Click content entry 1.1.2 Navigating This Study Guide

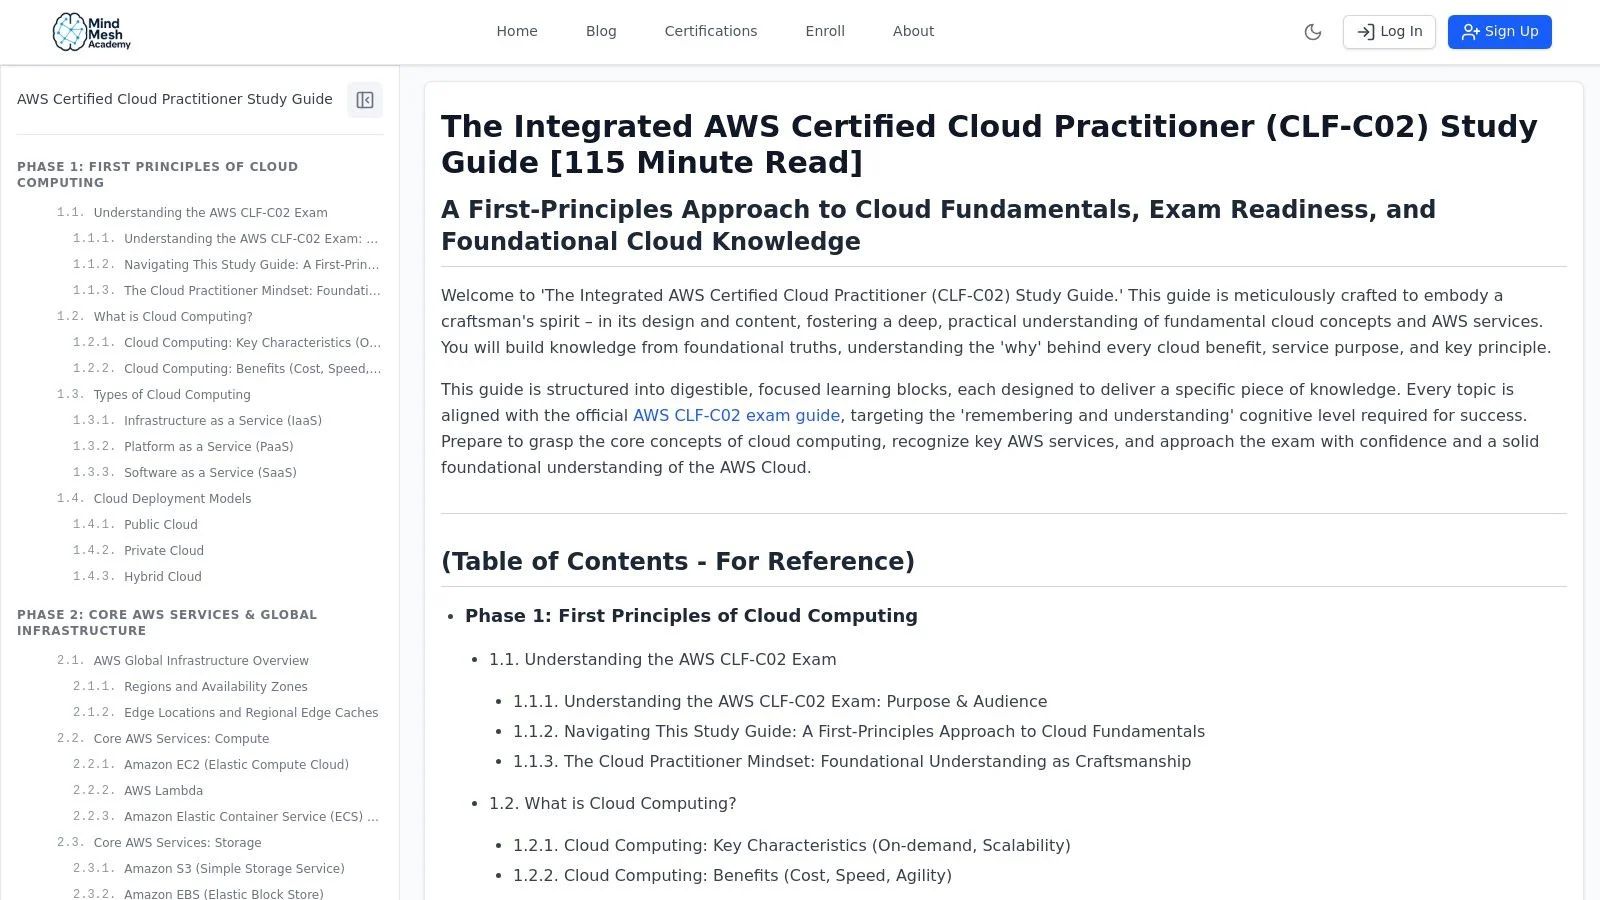pyautogui.click(x=859, y=732)
